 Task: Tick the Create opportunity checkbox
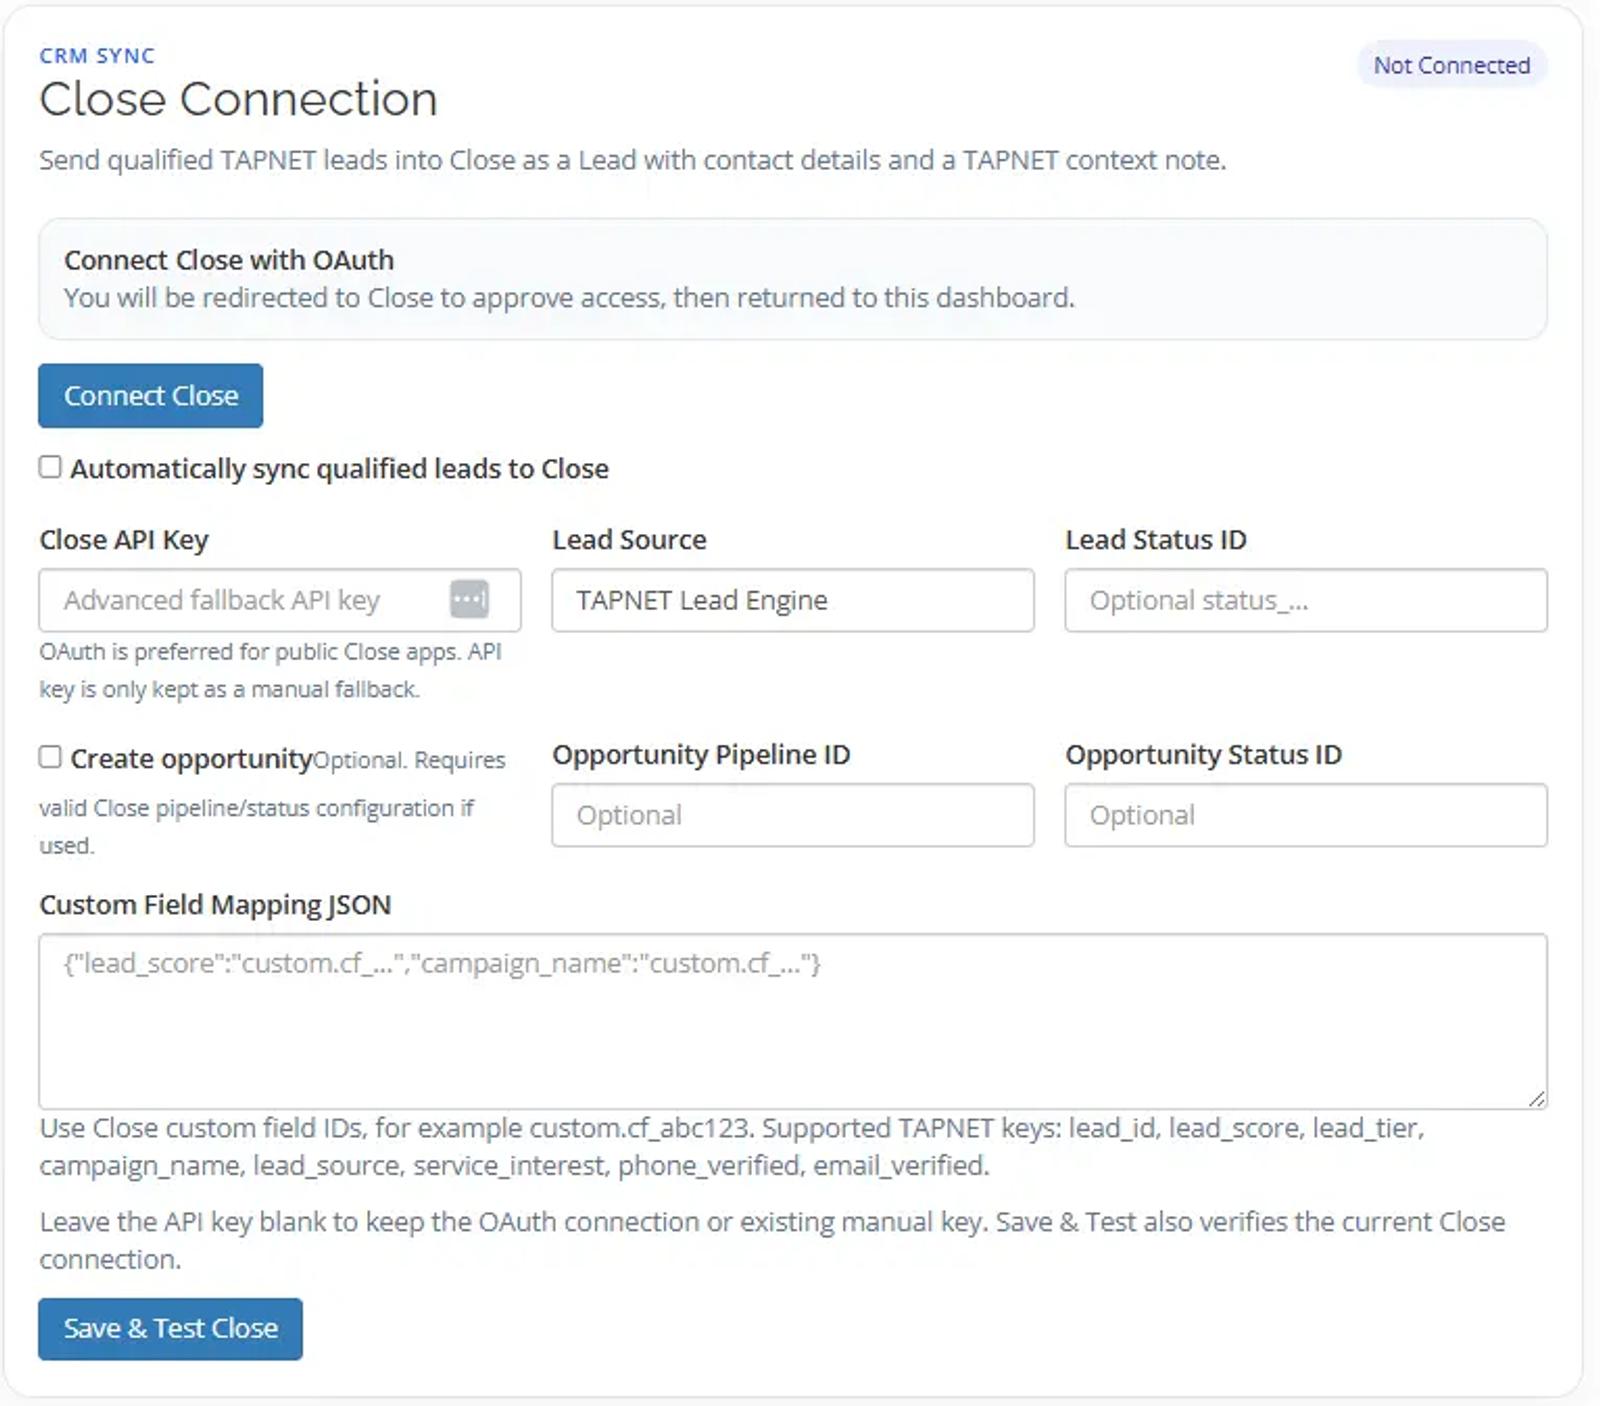tap(50, 757)
